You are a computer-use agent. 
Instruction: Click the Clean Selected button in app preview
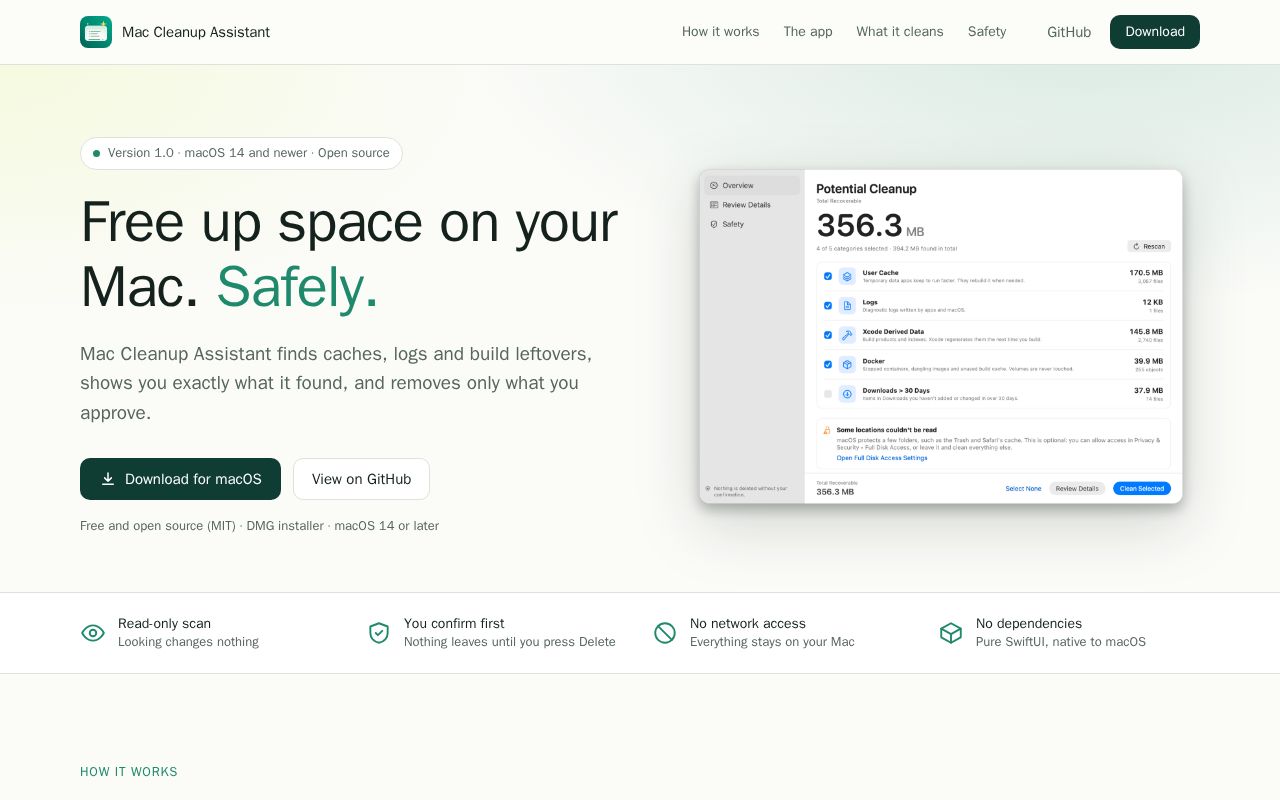click(1142, 488)
